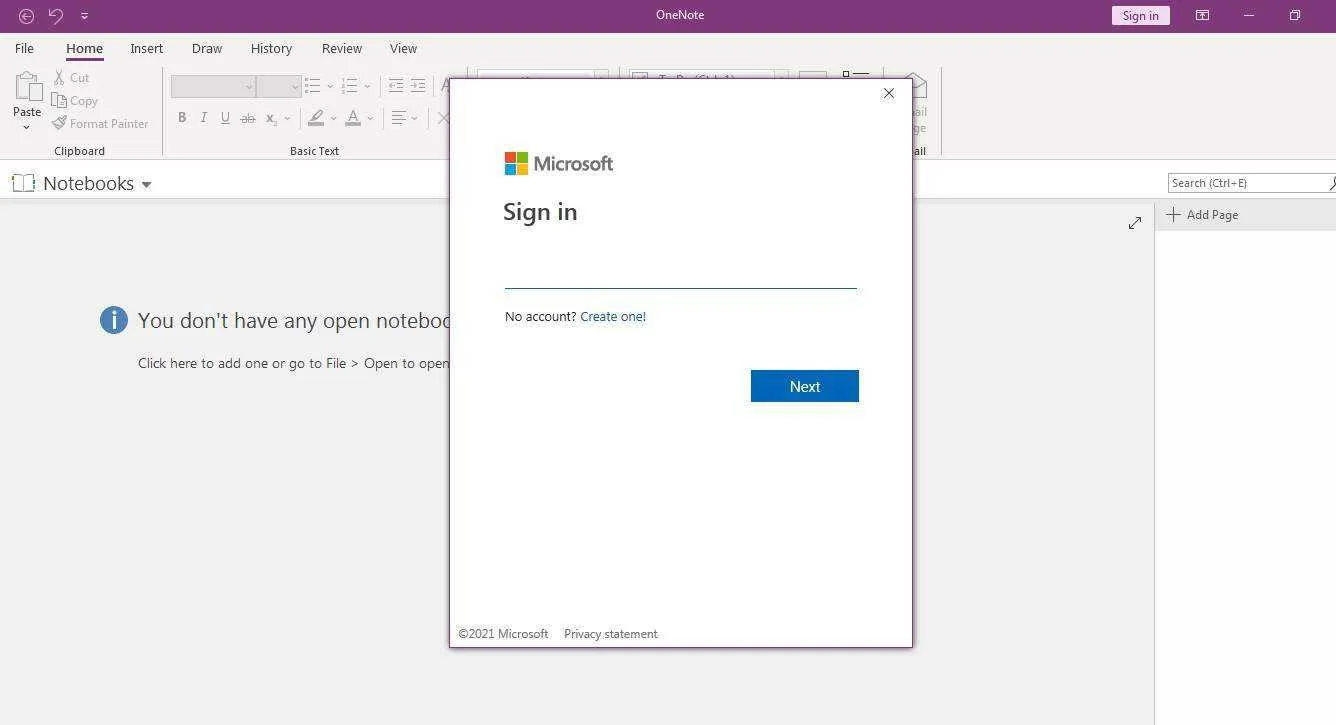Follow the Create one! link
This screenshot has height=725, width=1336.
(x=613, y=316)
